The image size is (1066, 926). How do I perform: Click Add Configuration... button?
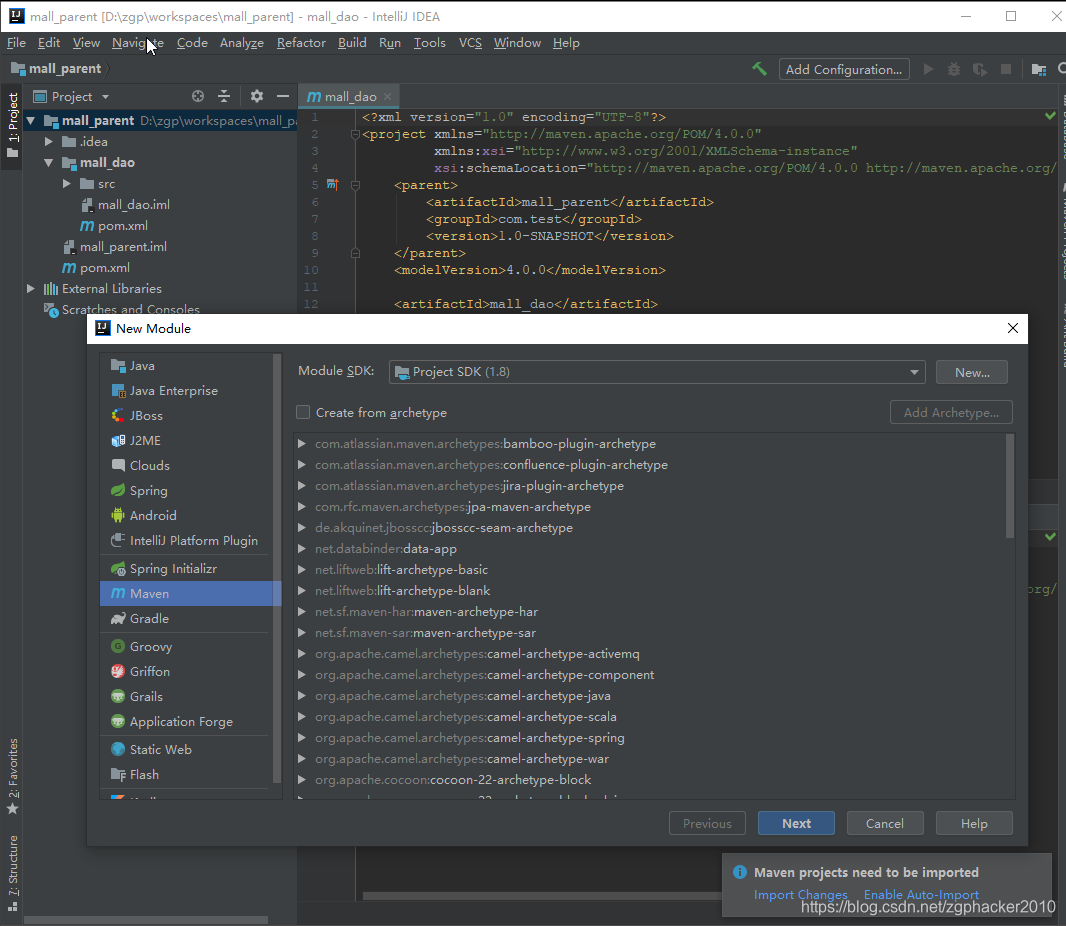pyautogui.click(x=844, y=69)
